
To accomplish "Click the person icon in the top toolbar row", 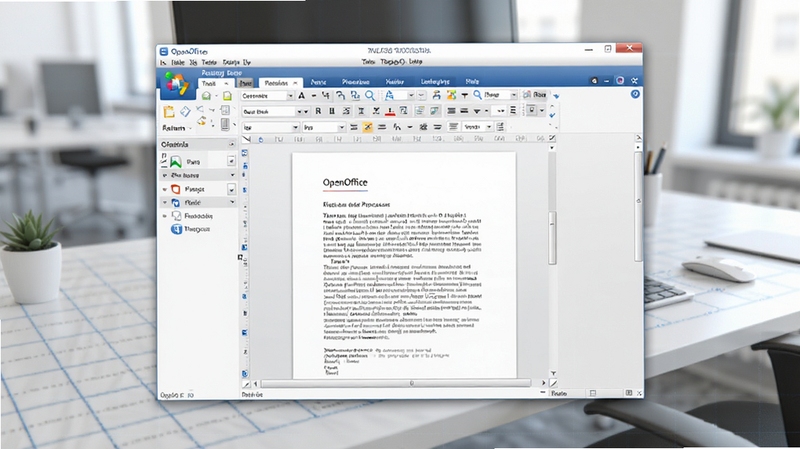I will click(436, 95).
